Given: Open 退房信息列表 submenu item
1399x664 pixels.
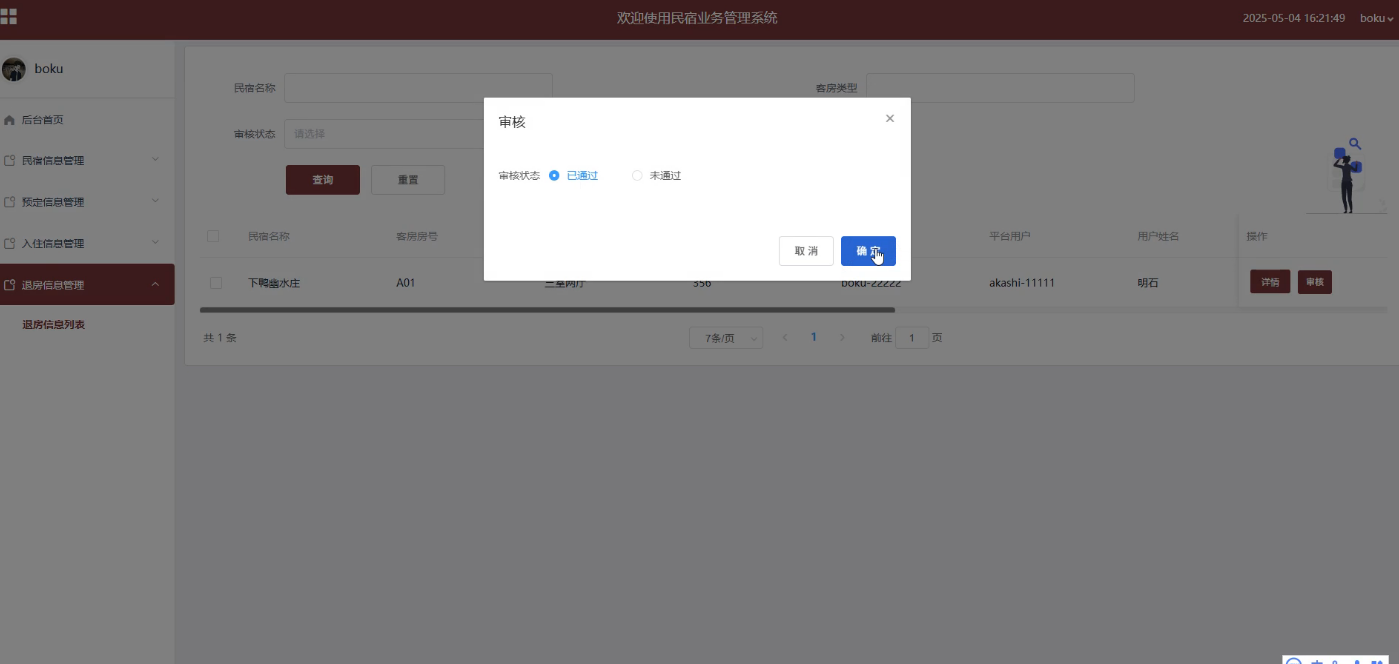Looking at the screenshot, I should pyautogui.click(x=54, y=324).
